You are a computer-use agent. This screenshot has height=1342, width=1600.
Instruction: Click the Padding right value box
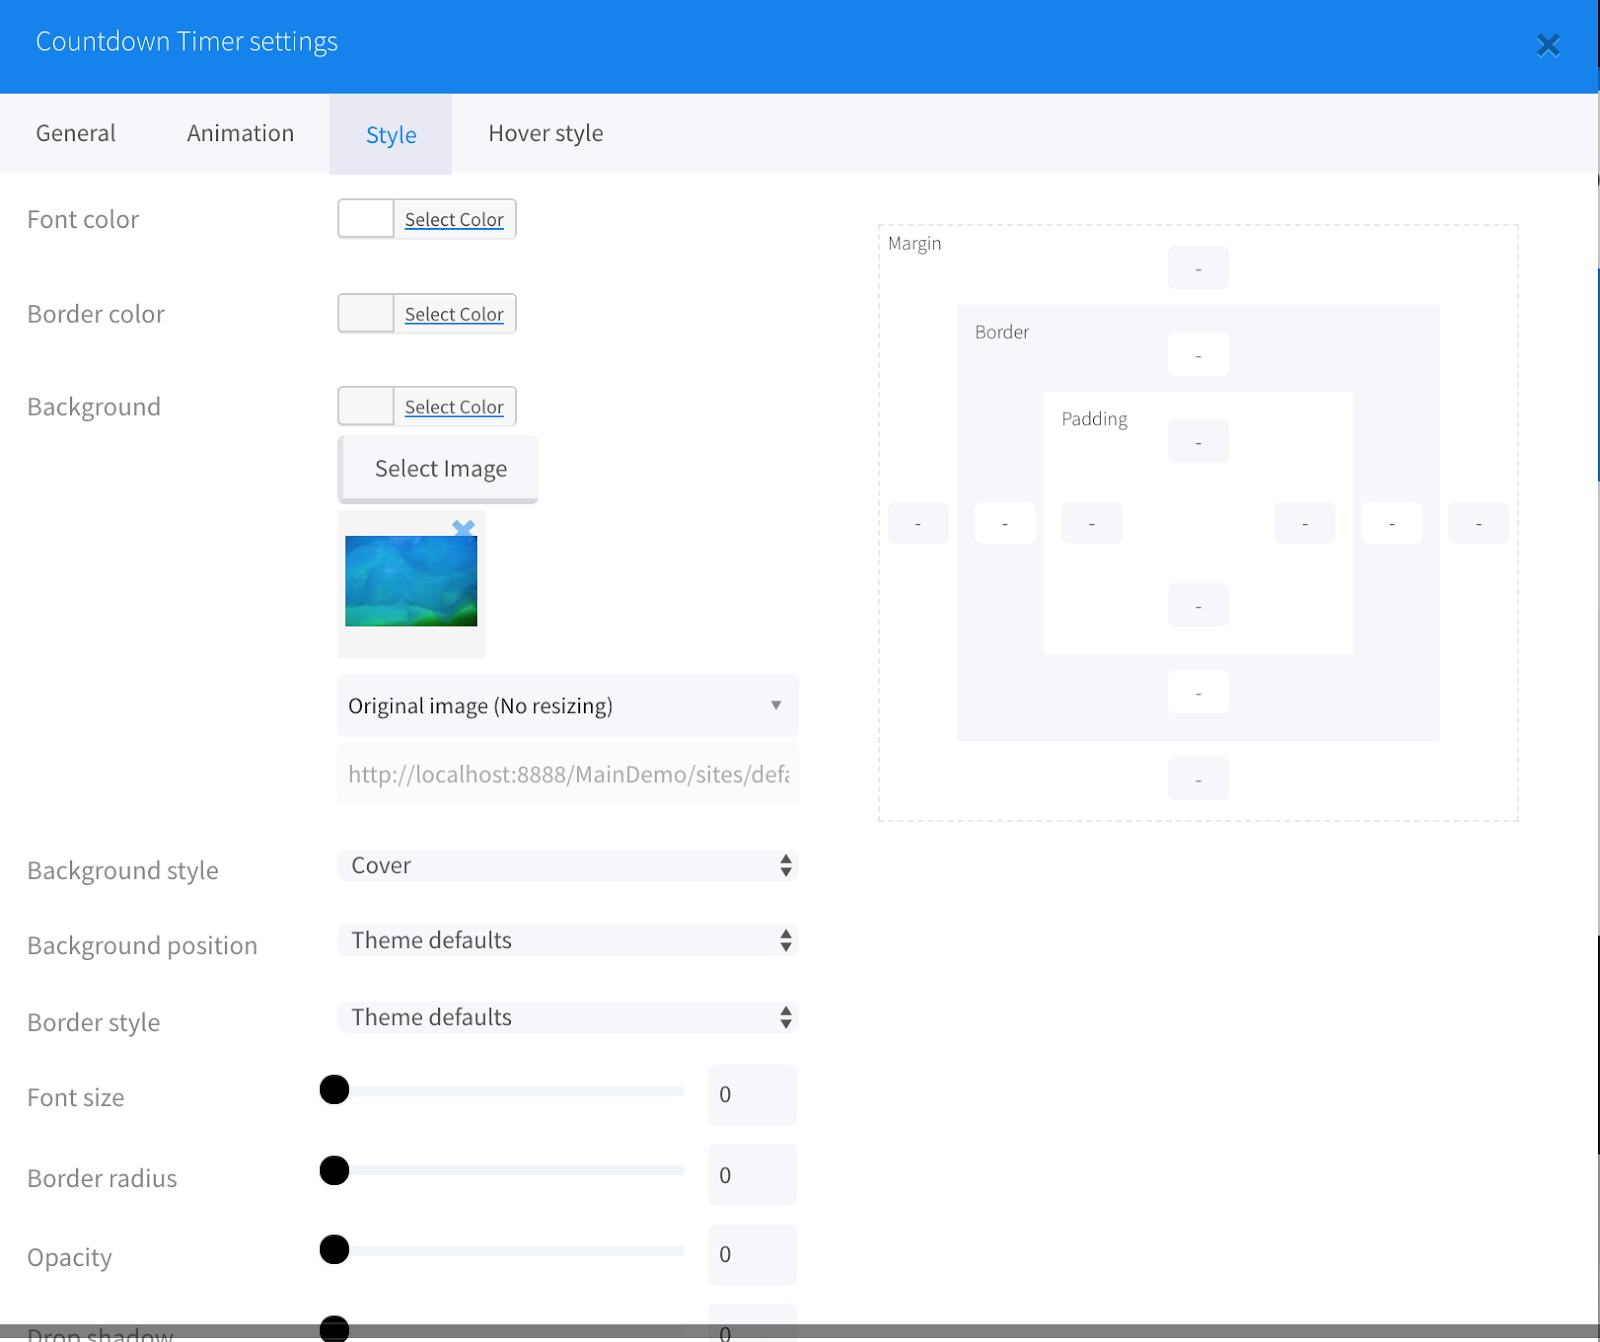point(1304,523)
